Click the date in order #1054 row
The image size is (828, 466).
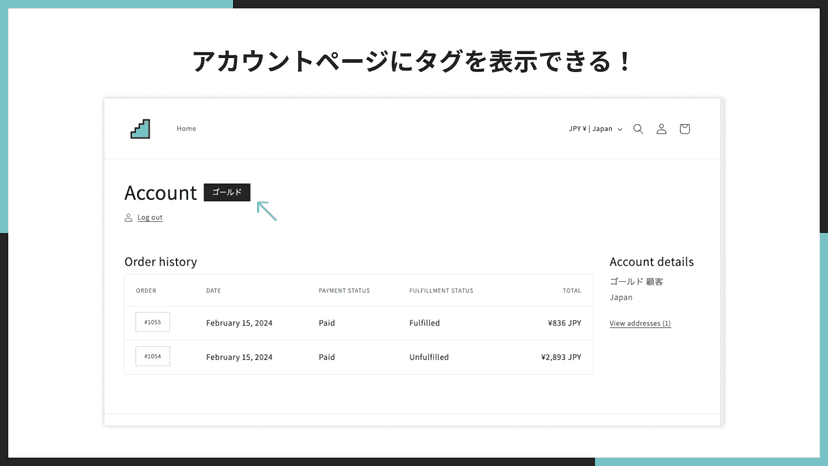[239, 357]
